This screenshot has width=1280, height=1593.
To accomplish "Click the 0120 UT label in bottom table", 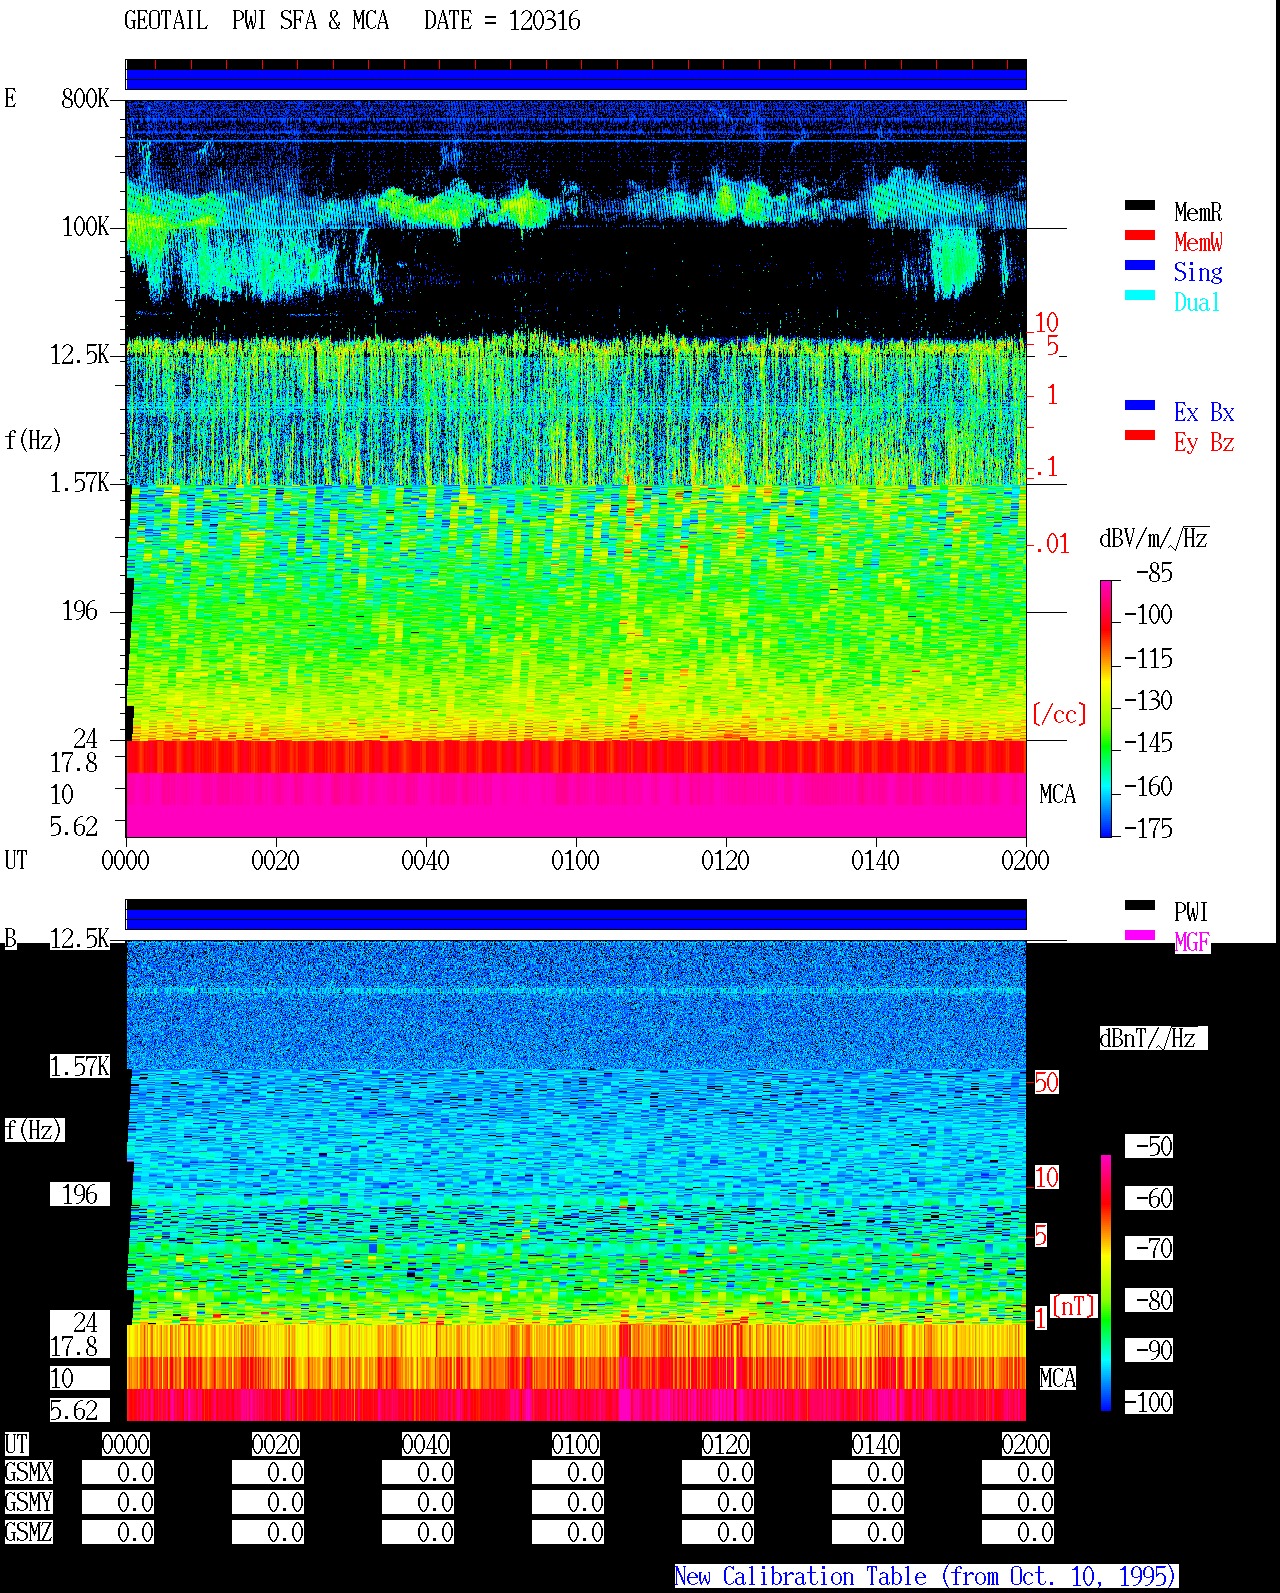I will pyautogui.click(x=725, y=1444).
